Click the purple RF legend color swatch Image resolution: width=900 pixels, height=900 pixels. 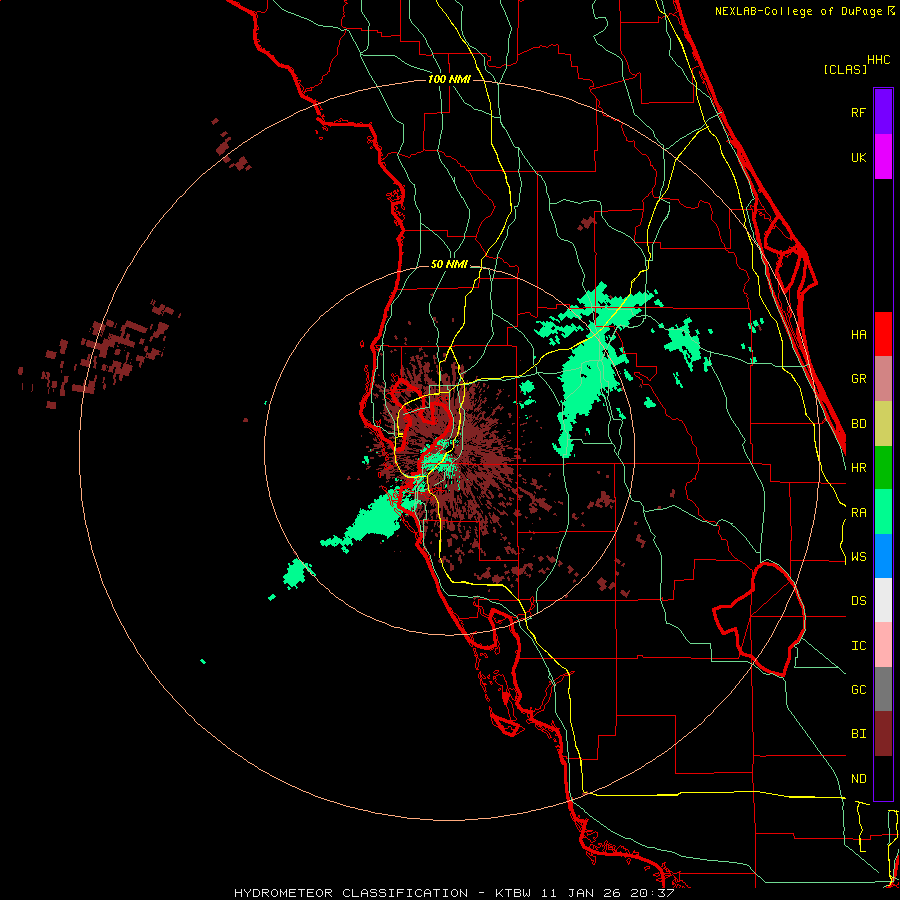(883, 112)
